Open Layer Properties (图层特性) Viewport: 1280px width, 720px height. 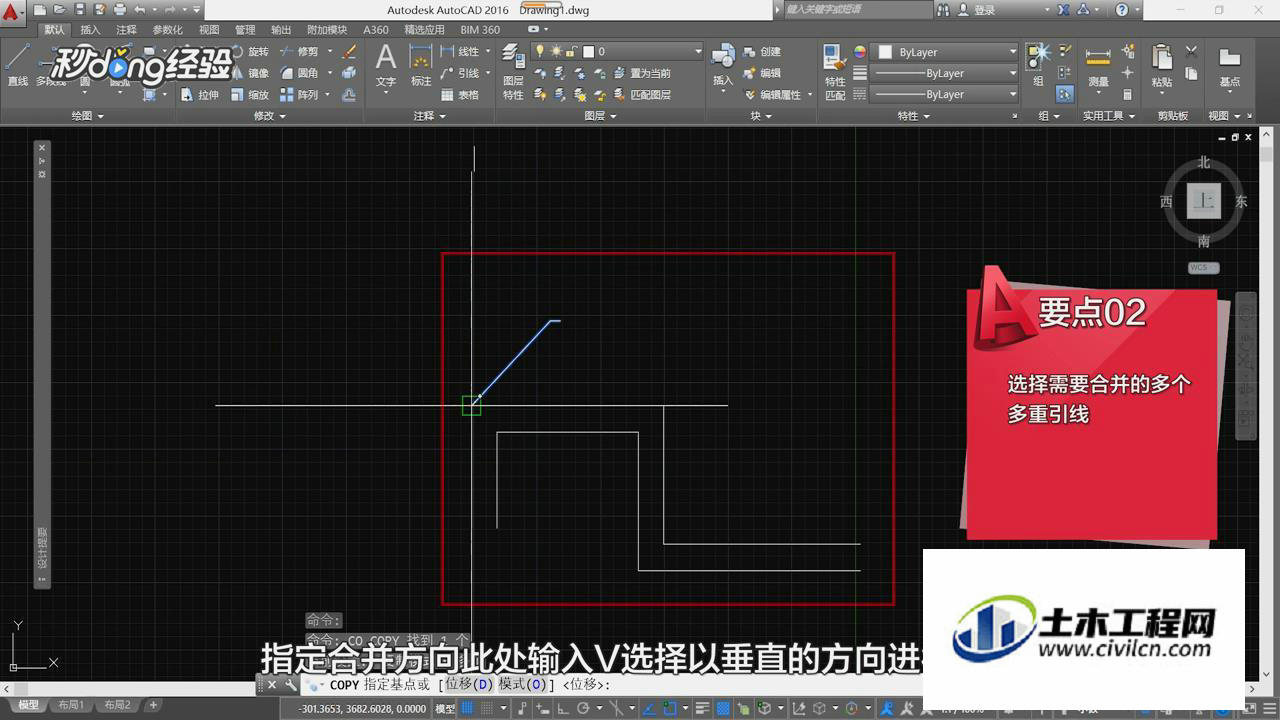513,70
